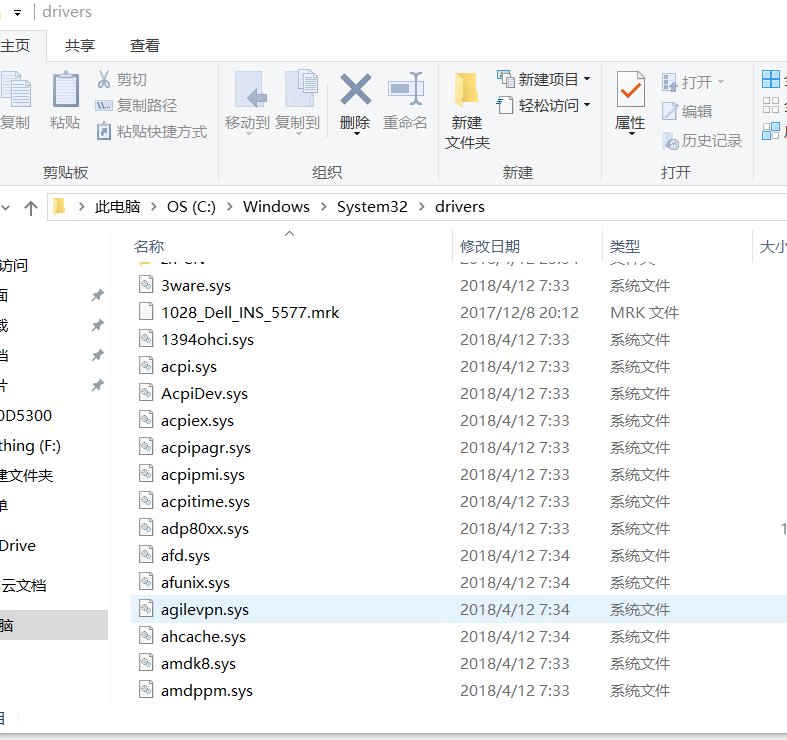Select file acpipmi.sys
787x740 pixels.
pyautogui.click(x=203, y=475)
